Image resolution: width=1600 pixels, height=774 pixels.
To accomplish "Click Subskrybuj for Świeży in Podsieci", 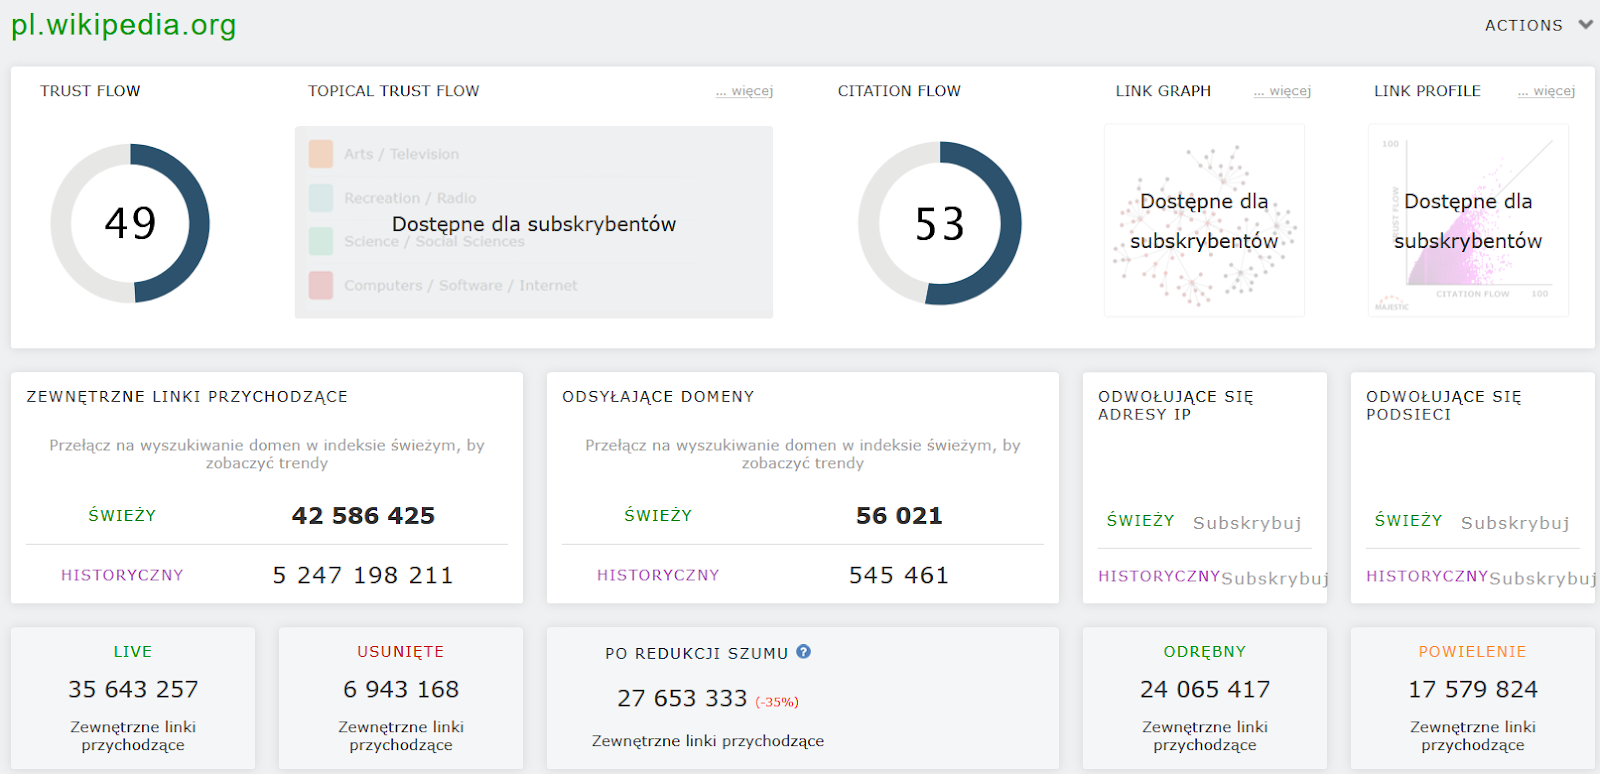I will (x=1515, y=523).
